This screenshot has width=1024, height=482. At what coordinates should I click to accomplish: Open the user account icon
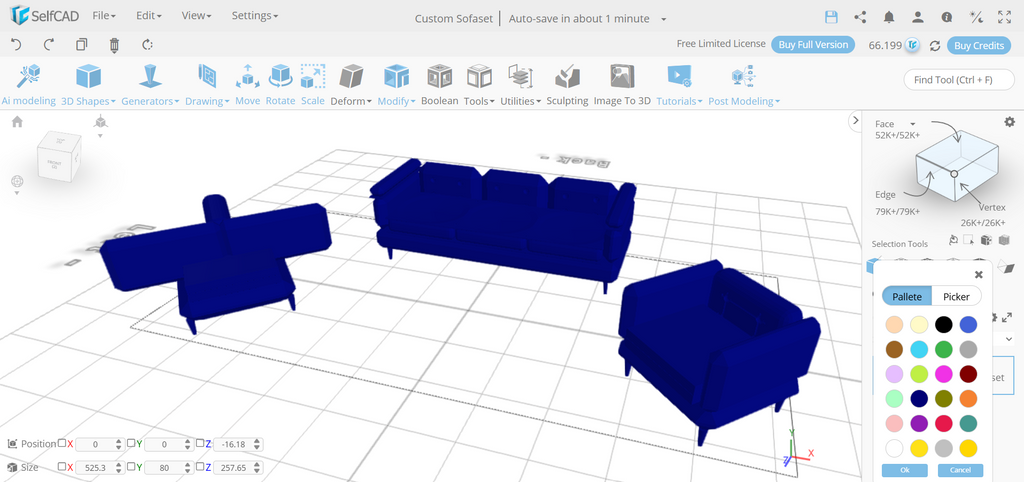tap(918, 17)
